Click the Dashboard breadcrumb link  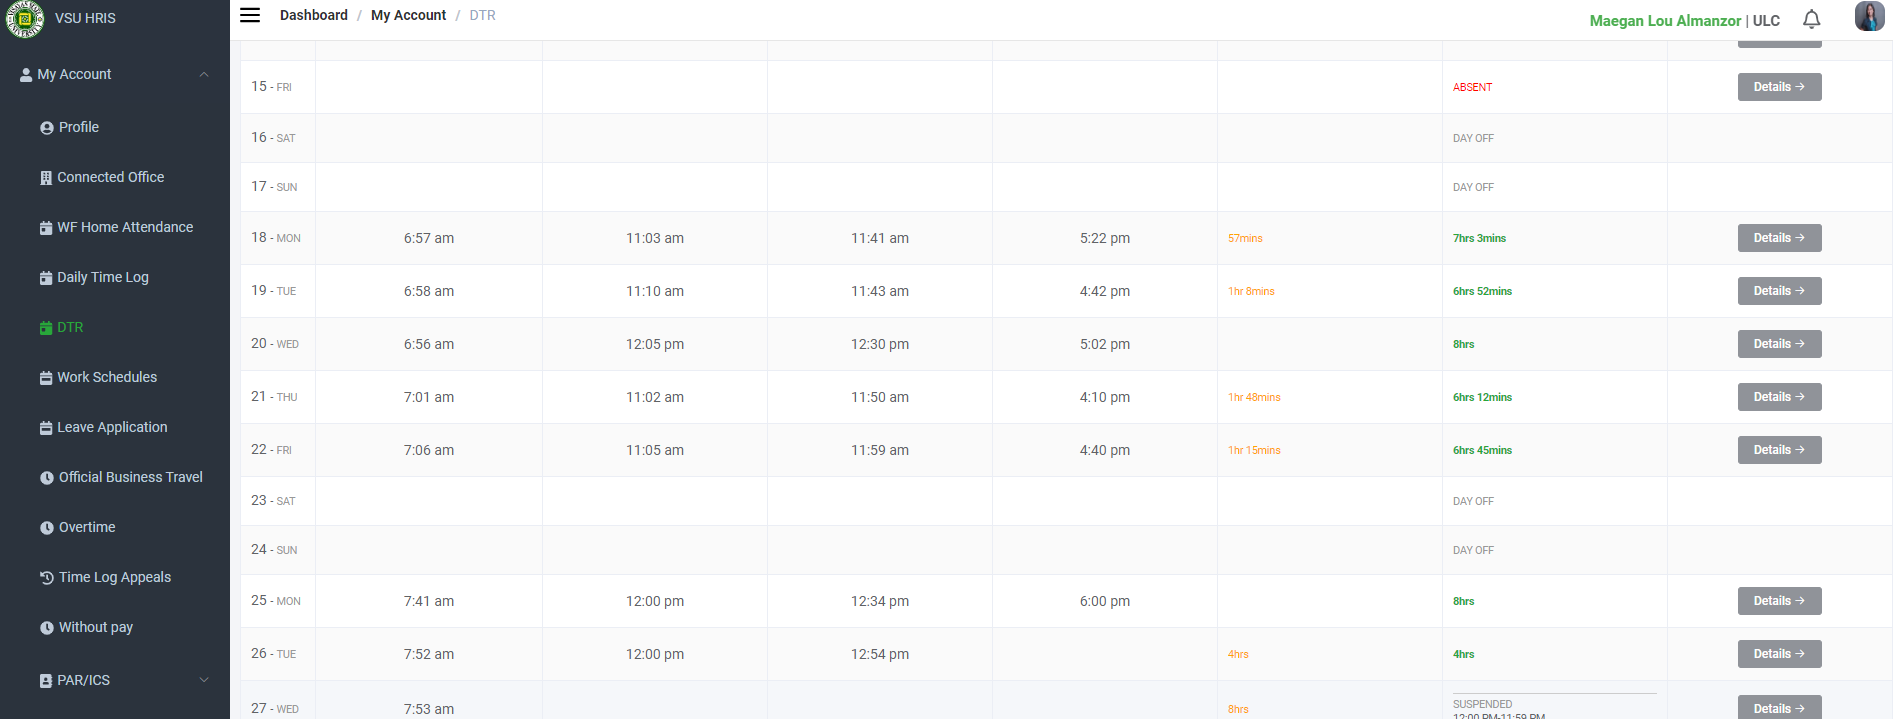[313, 15]
